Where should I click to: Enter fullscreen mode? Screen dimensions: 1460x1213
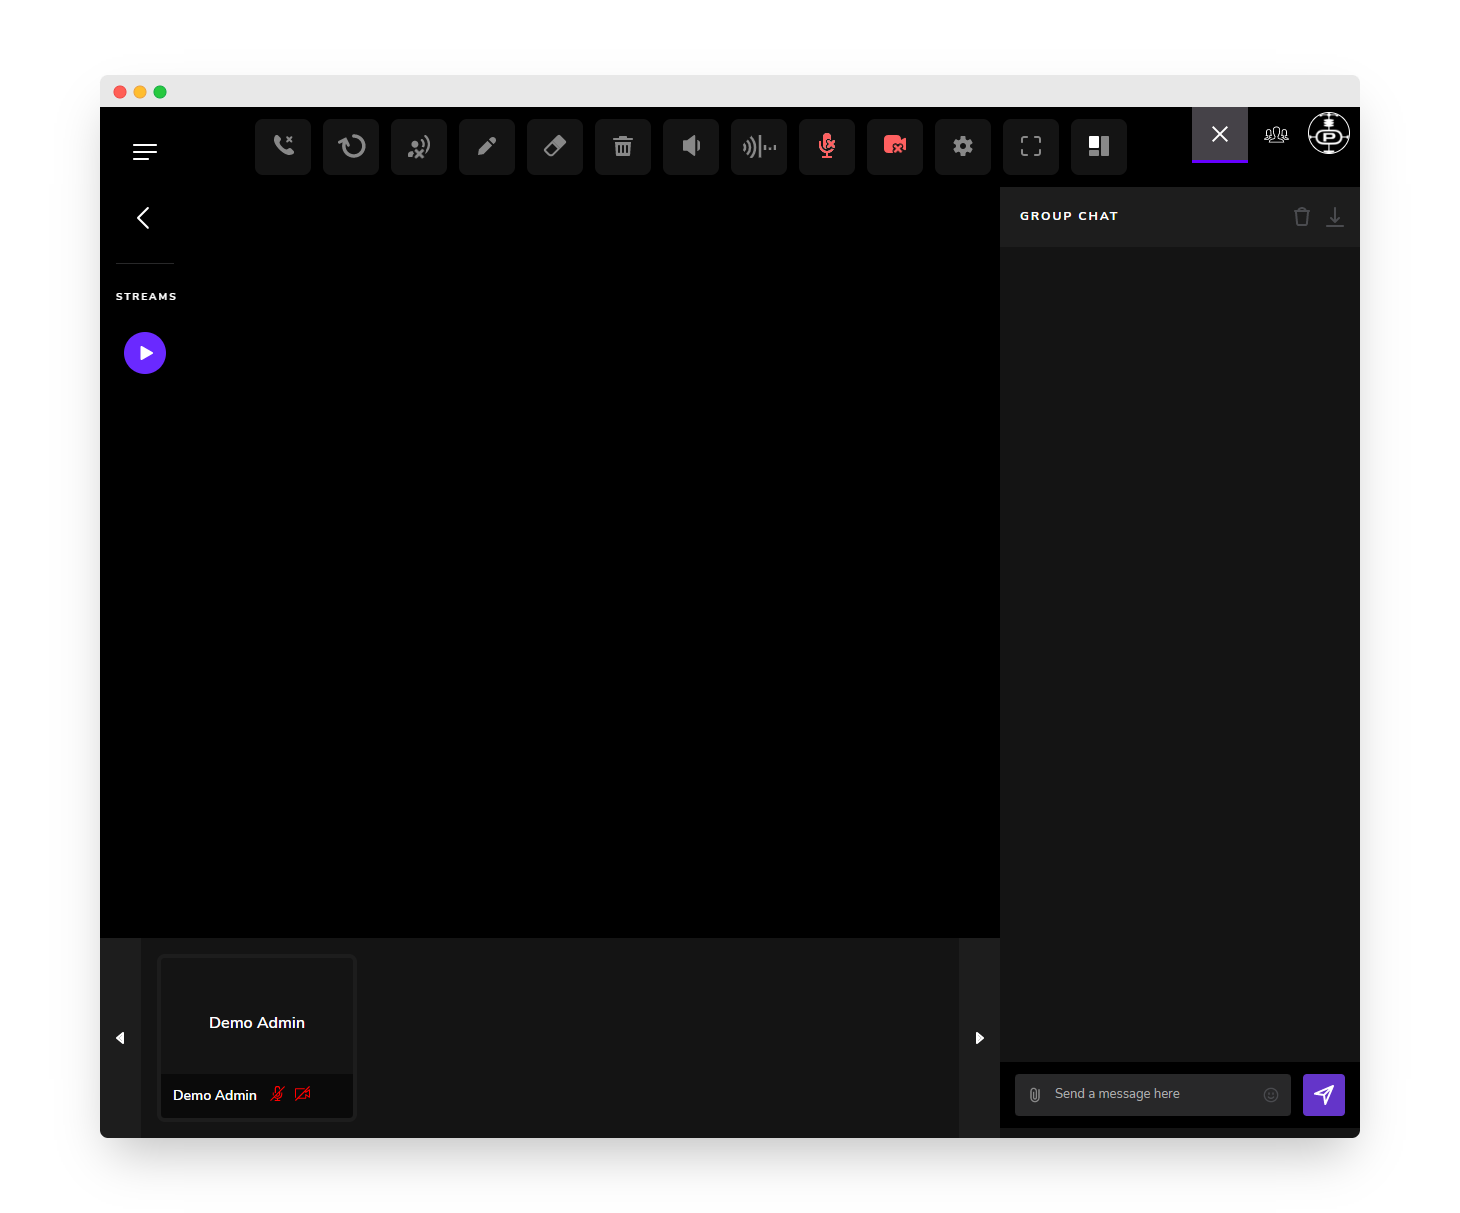(1031, 147)
